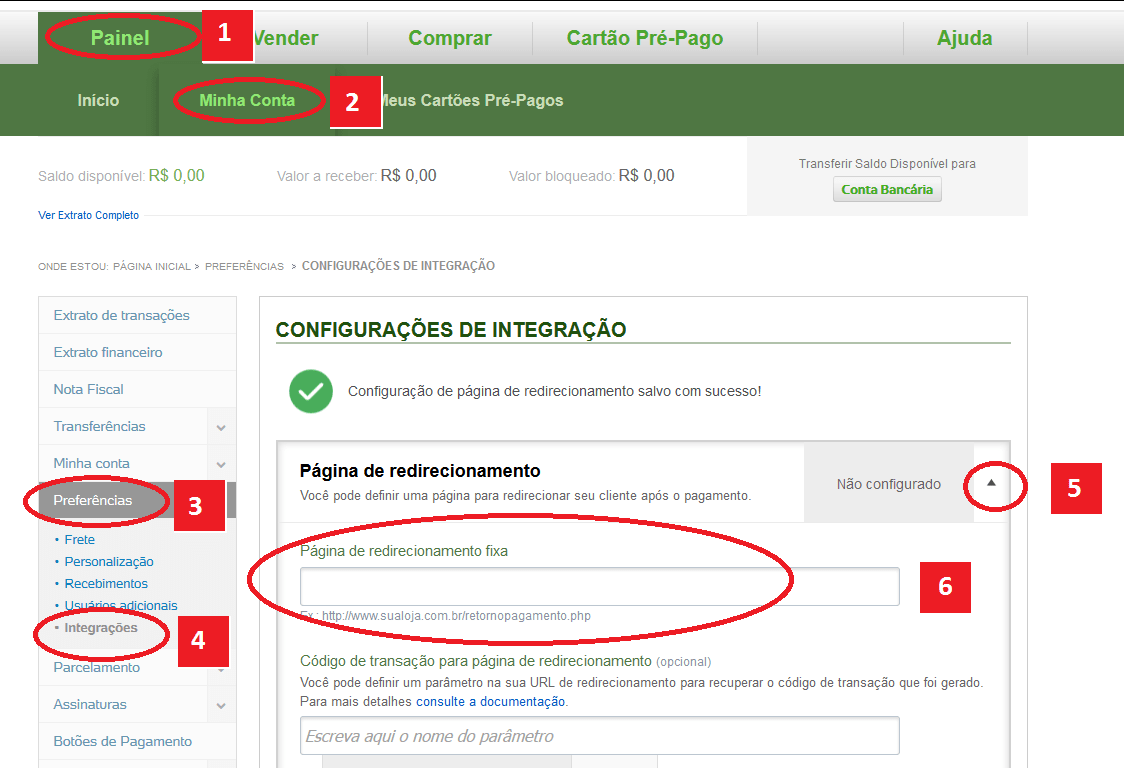The width and height of the screenshot is (1124, 768).
Task: Expand the Assinaturas chevron
Action: coord(221,706)
